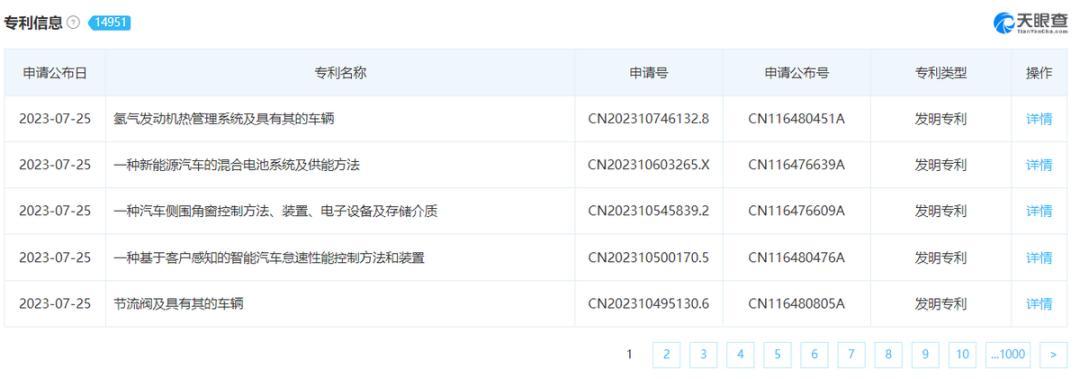Viewport: 1080px width, 379px height.
Task: Go to page 10 of patent list
Action: 962,354
